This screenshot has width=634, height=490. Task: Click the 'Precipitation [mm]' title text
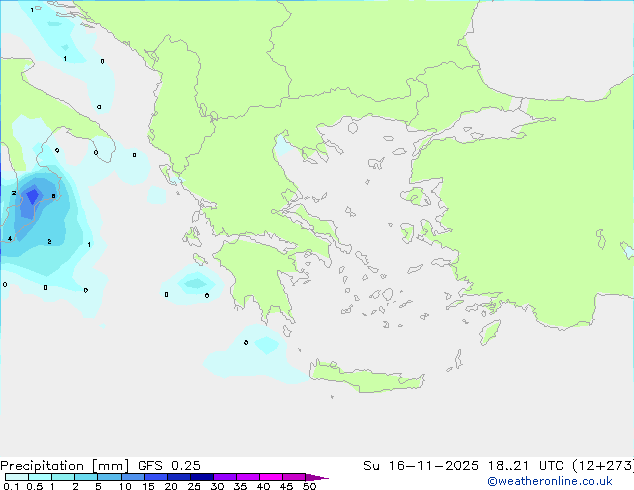[x=64, y=466]
